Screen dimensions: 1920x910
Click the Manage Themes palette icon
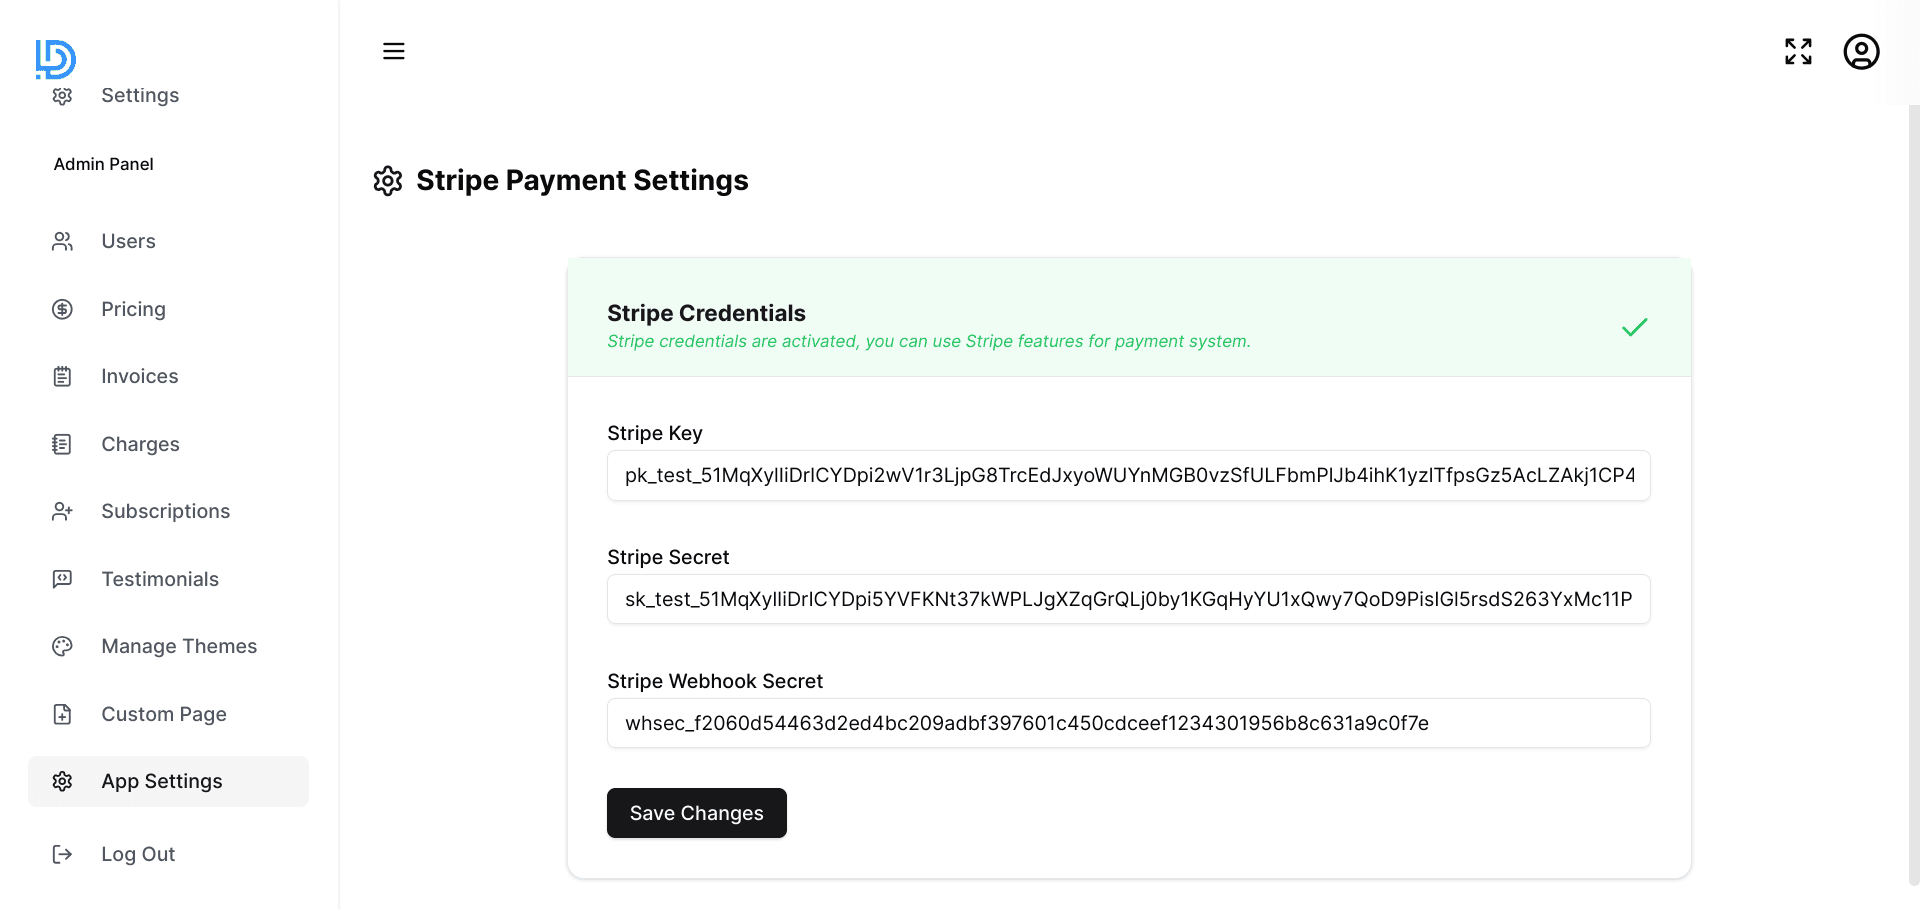pyautogui.click(x=62, y=647)
